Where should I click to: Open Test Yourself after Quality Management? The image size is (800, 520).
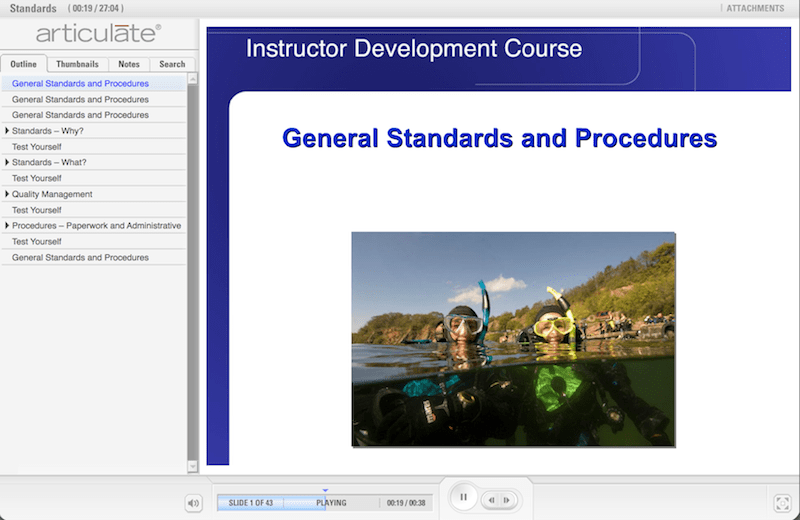[x=94, y=210]
